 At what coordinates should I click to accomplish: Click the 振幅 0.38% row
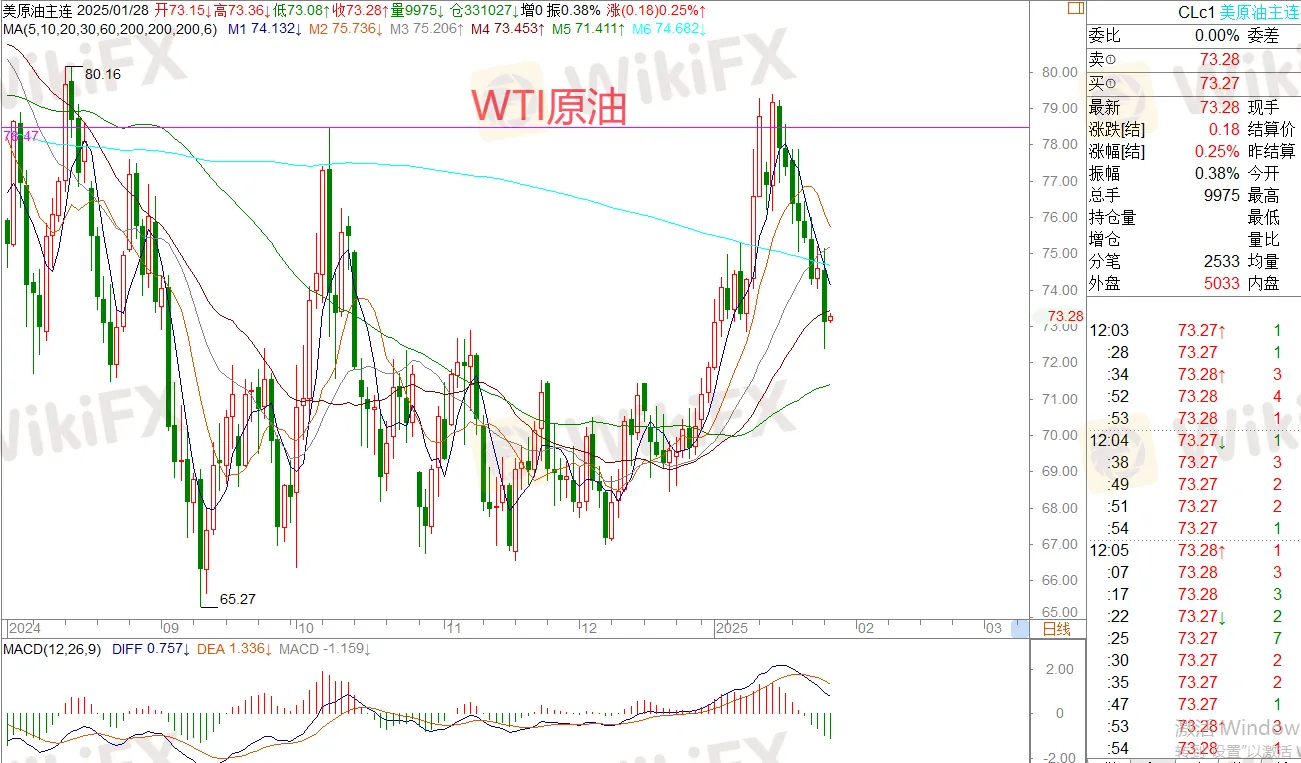coord(1165,173)
